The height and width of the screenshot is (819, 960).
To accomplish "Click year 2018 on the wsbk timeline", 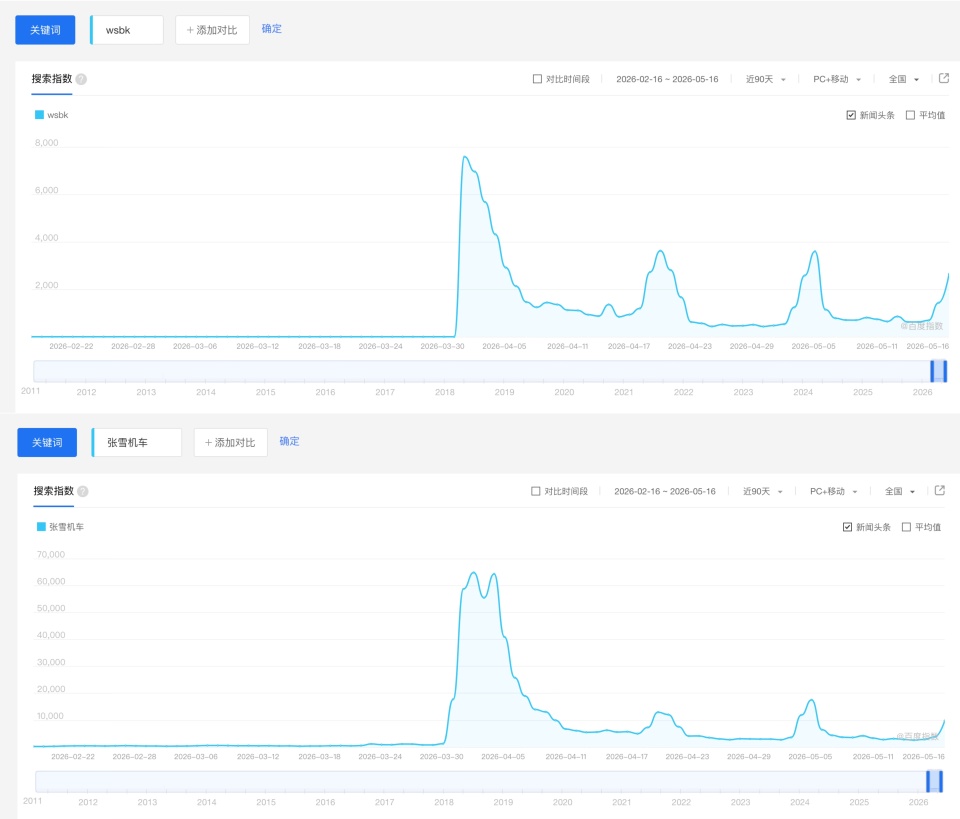I will [x=444, y=392].
